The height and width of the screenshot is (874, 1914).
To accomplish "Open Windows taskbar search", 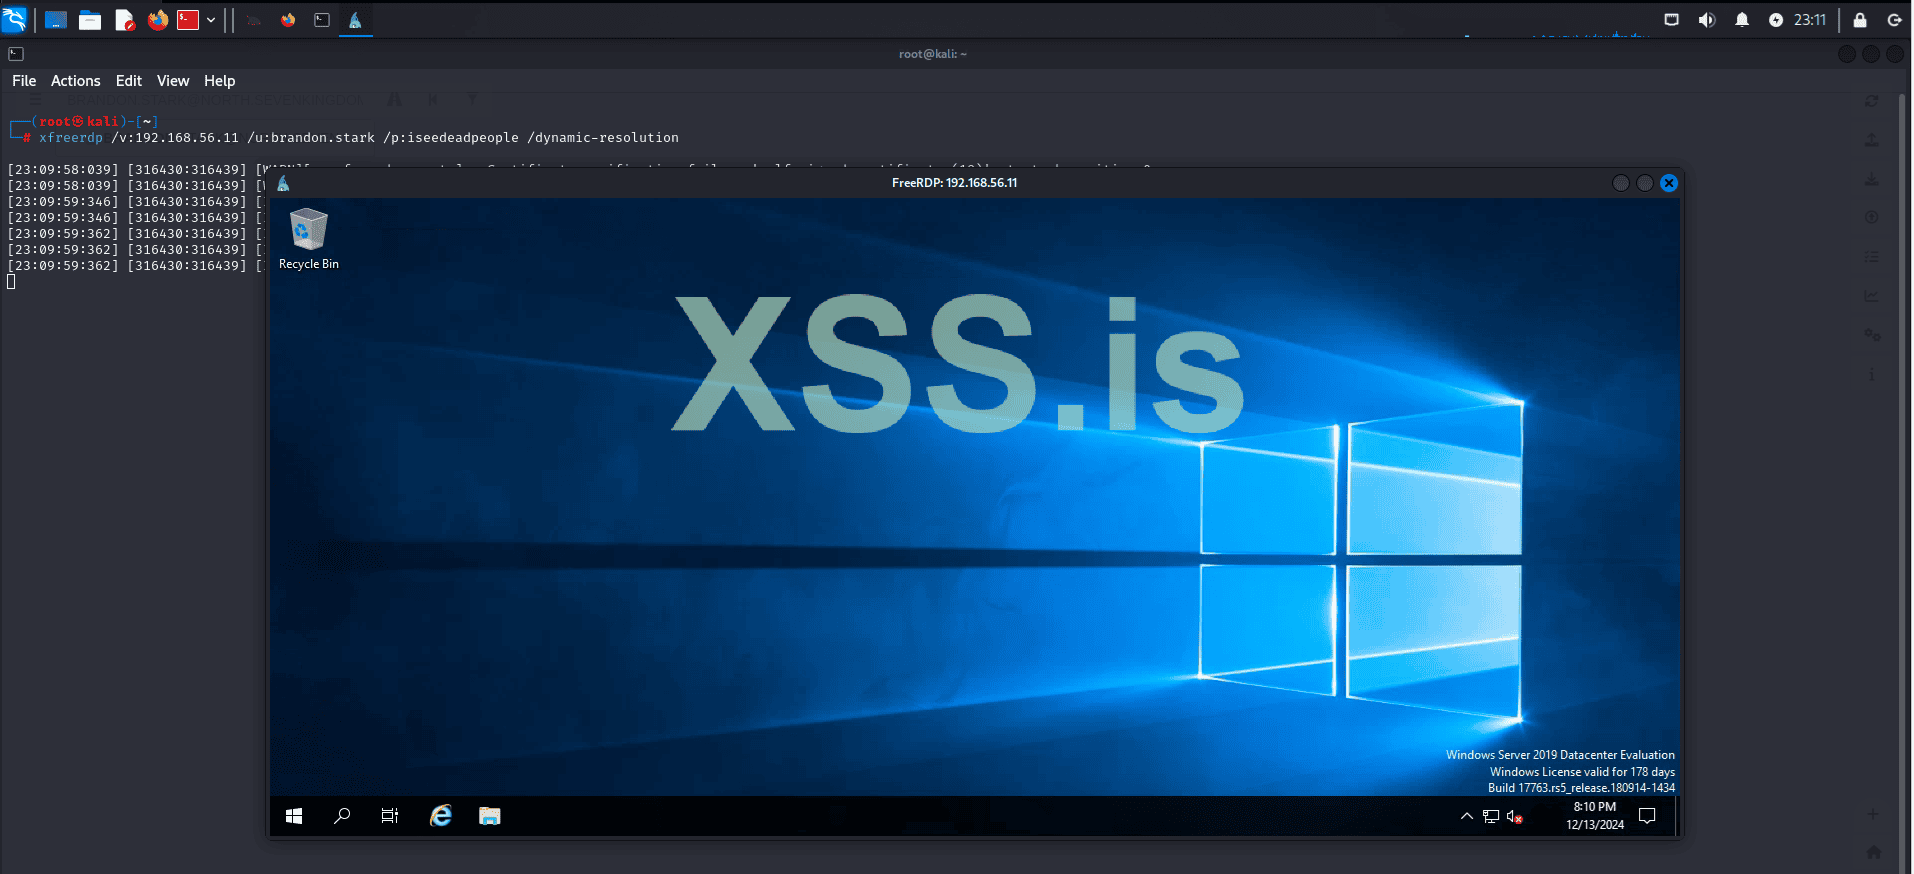I will [x=342, y=816].
